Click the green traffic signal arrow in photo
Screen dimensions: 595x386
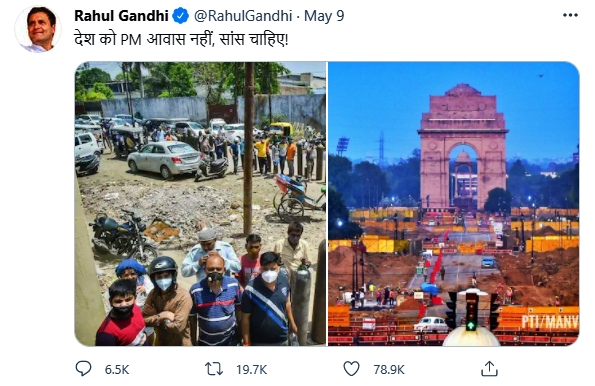(471, 325)
